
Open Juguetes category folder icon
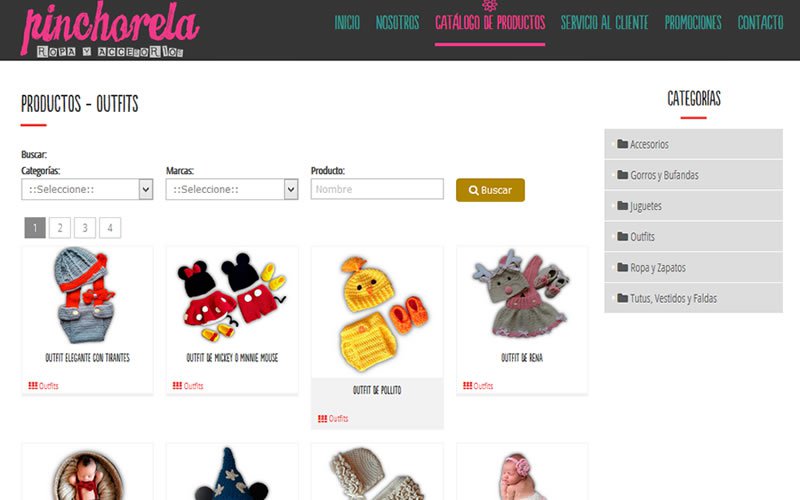click(x=622, y=206)
